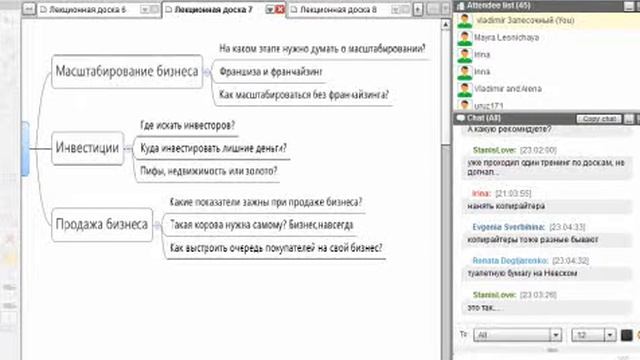Add a new whiteboard tab with plus button
The height and width of the screenshot is (360, 640).
[418, 9]
